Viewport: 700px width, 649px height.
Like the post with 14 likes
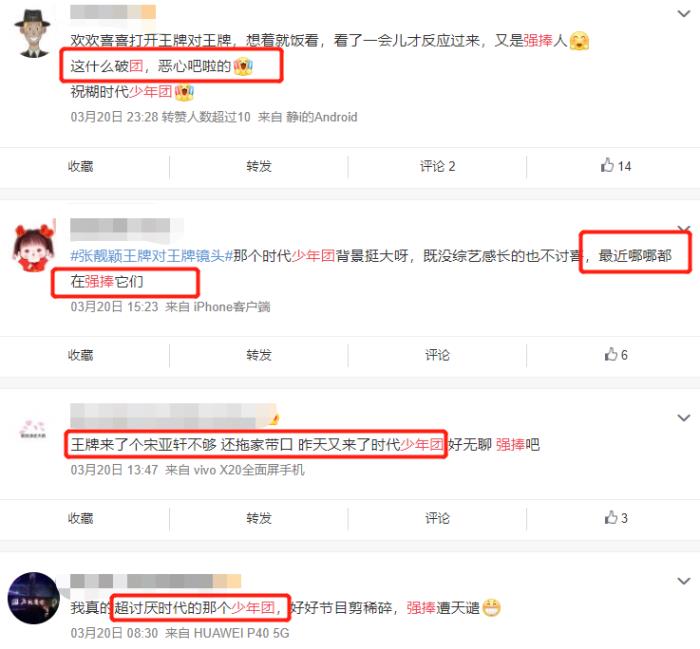tap(616, 166)
